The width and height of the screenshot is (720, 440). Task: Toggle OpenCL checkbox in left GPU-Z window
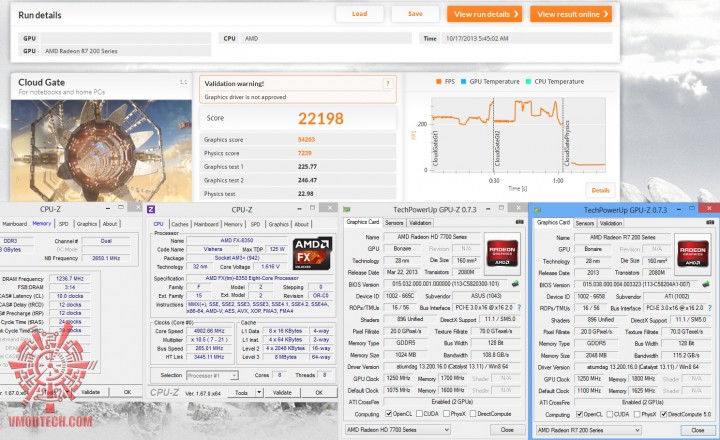(x=389, y=414)
